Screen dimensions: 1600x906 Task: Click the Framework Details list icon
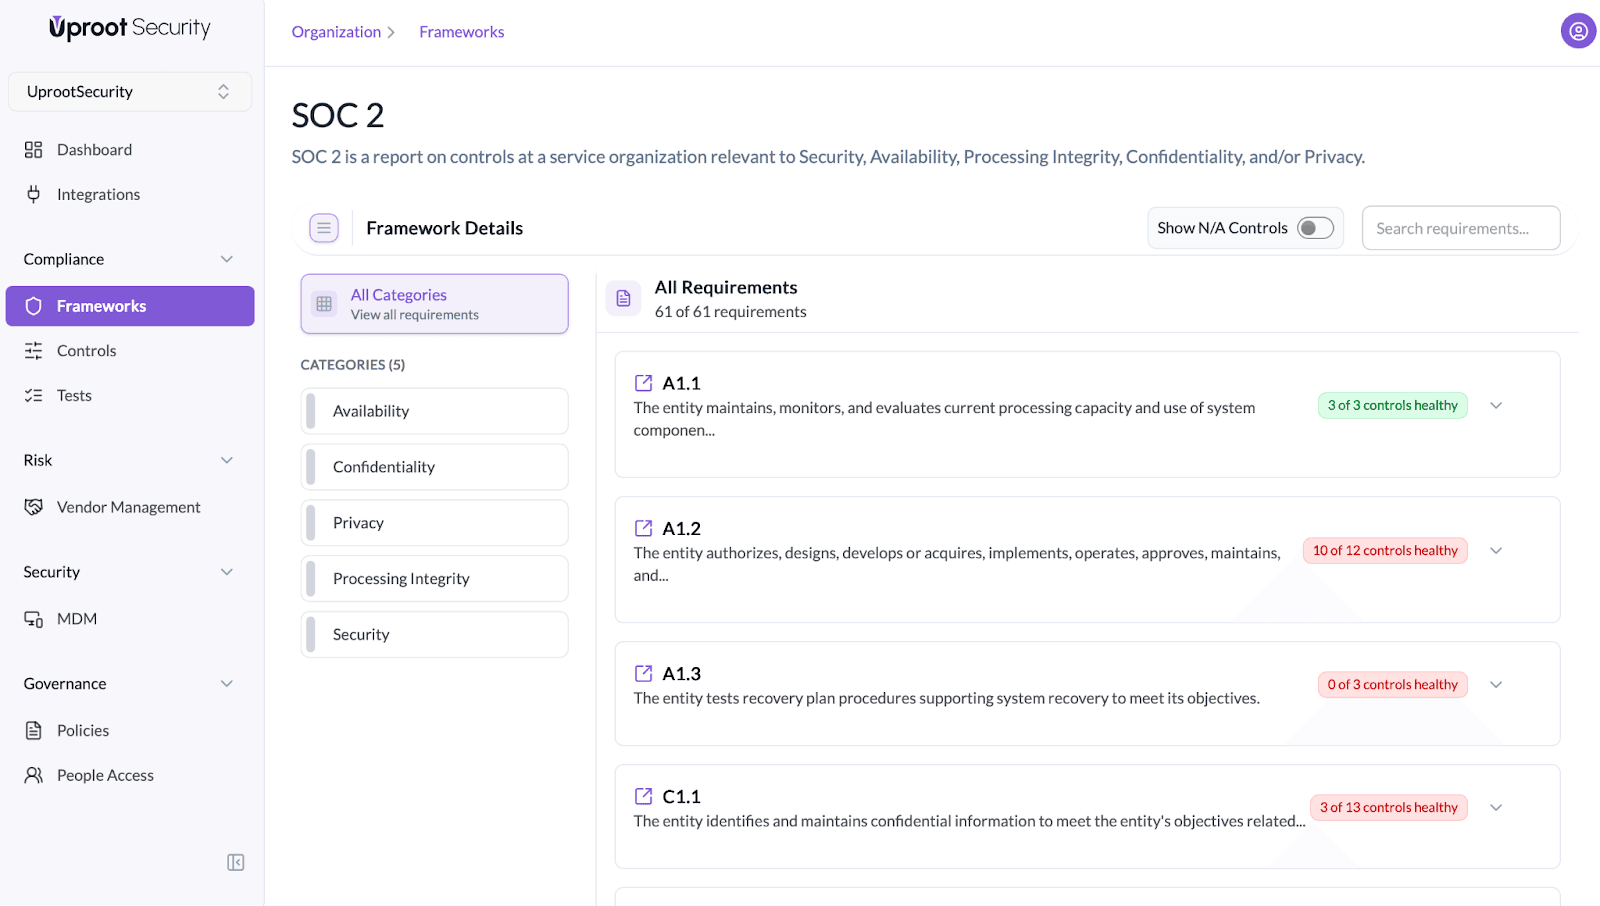(x=324, y=228)
